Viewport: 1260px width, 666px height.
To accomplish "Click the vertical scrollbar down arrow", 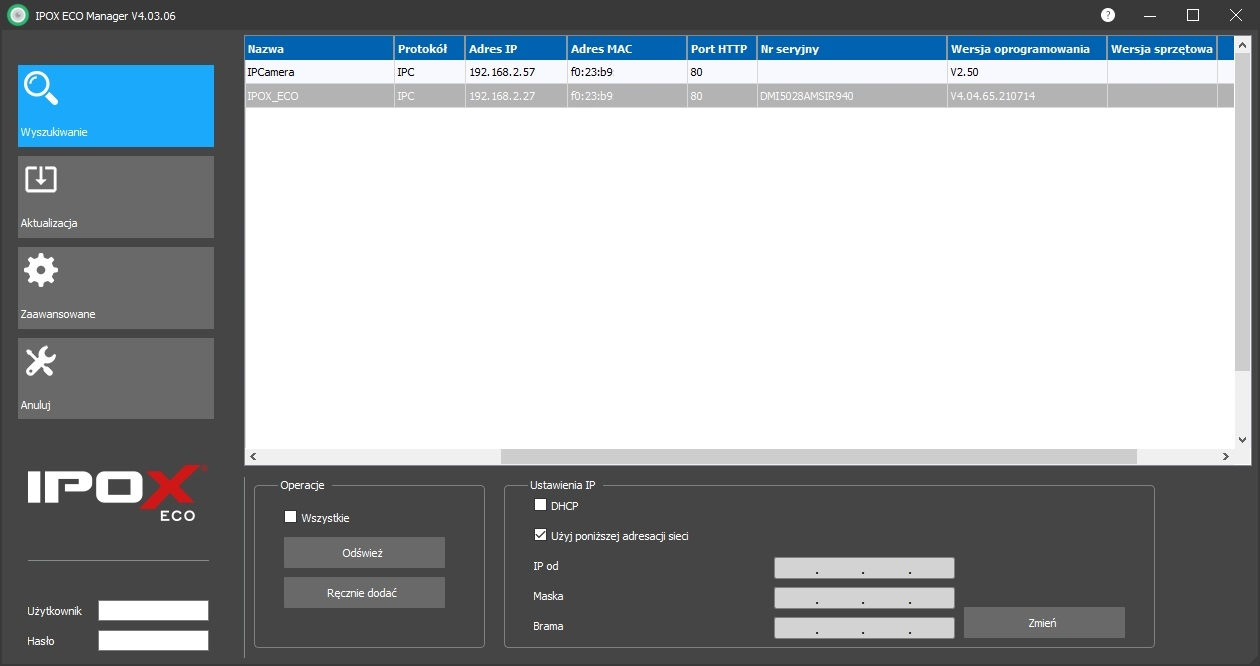I will [x=1243, y=439].
